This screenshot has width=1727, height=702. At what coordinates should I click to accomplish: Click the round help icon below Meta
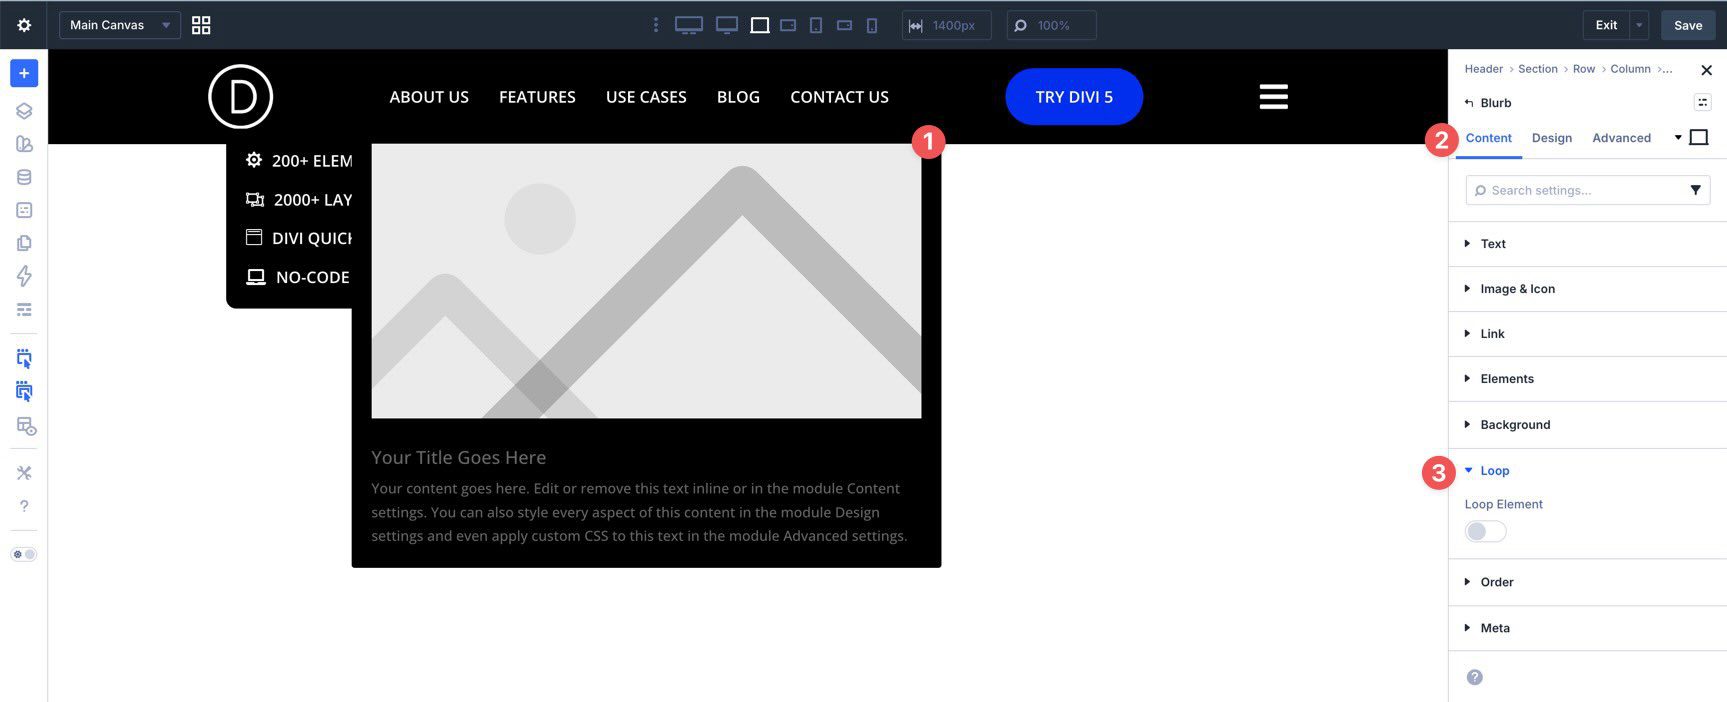point(1474,677)
